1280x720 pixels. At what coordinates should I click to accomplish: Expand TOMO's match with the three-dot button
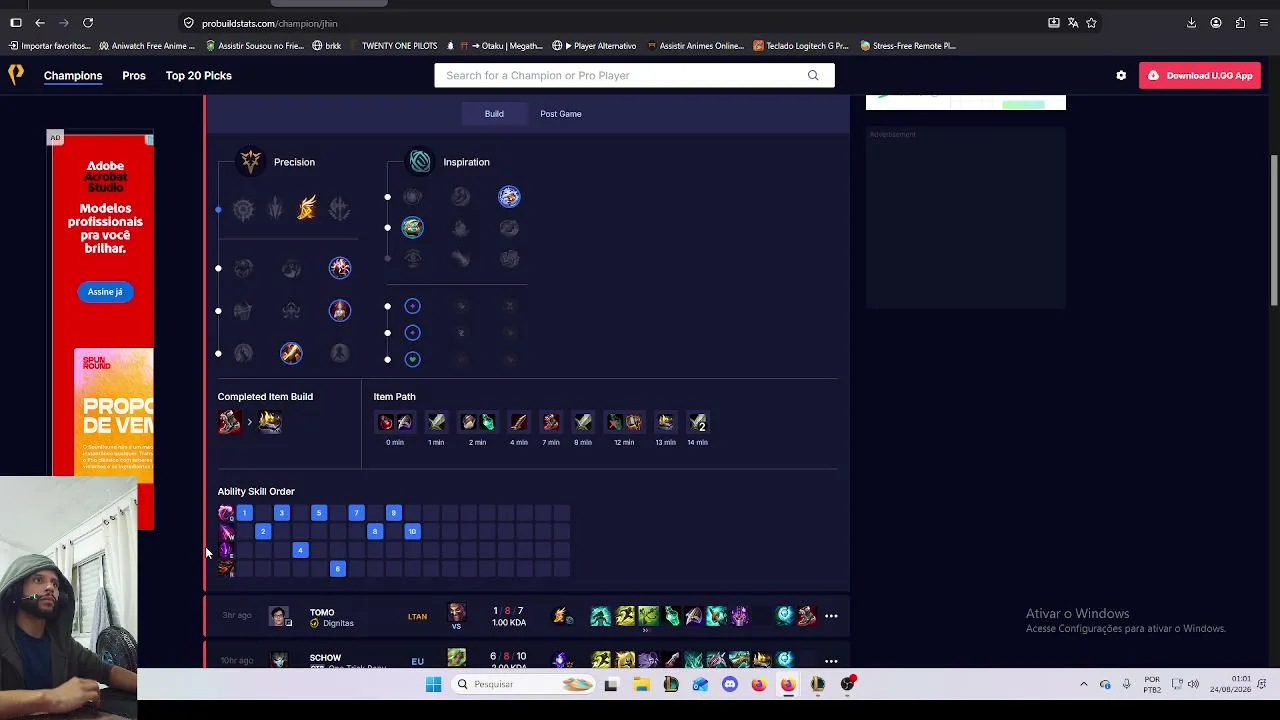(x=831, y=616)
